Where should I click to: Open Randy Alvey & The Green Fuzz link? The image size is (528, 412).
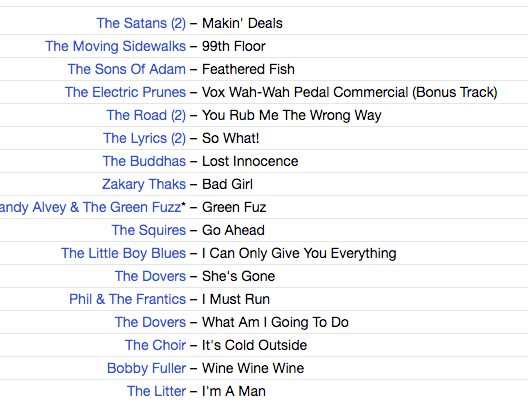(93, 207)
